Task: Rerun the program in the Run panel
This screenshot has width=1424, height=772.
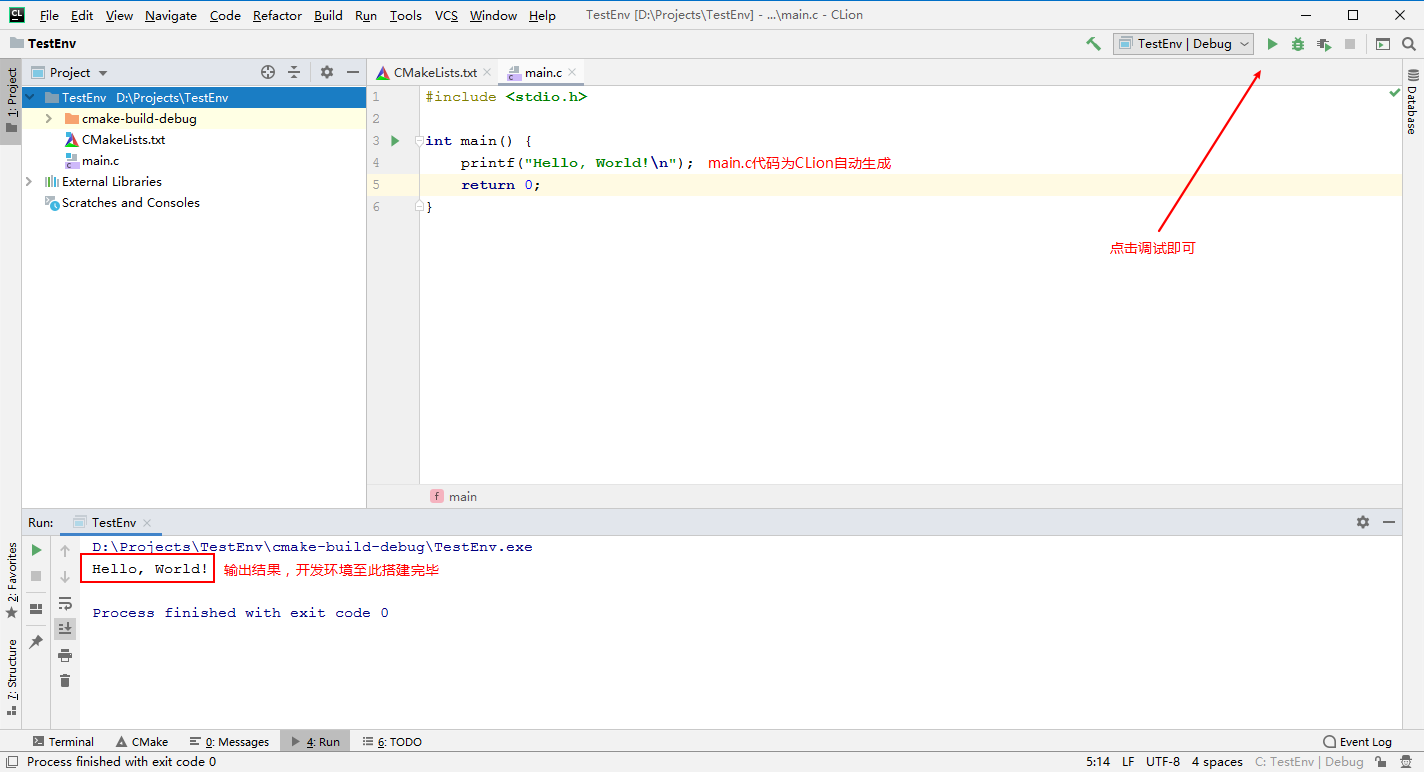Action: pyautogui.click(x=35, y=550)
